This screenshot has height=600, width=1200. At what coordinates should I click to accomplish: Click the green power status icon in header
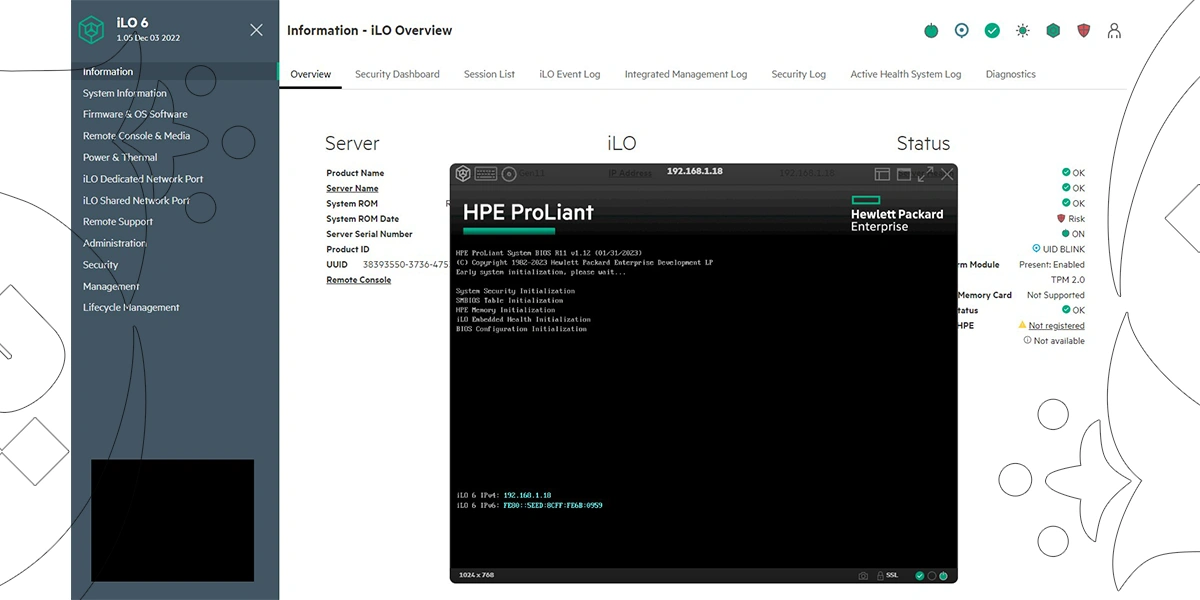(x=931, y=31)
